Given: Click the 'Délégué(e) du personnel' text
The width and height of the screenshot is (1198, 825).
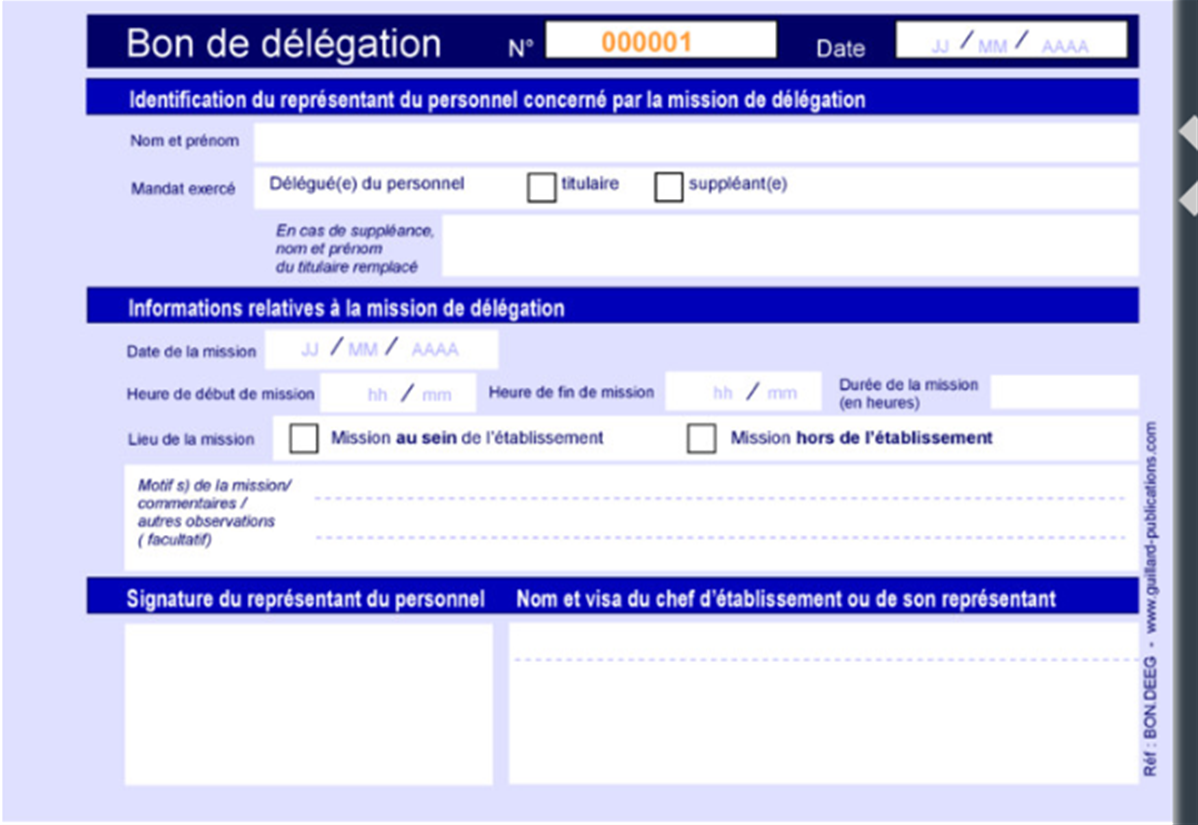Looking at the screenshot, I should pyautogui.click(x=367, y=184).
